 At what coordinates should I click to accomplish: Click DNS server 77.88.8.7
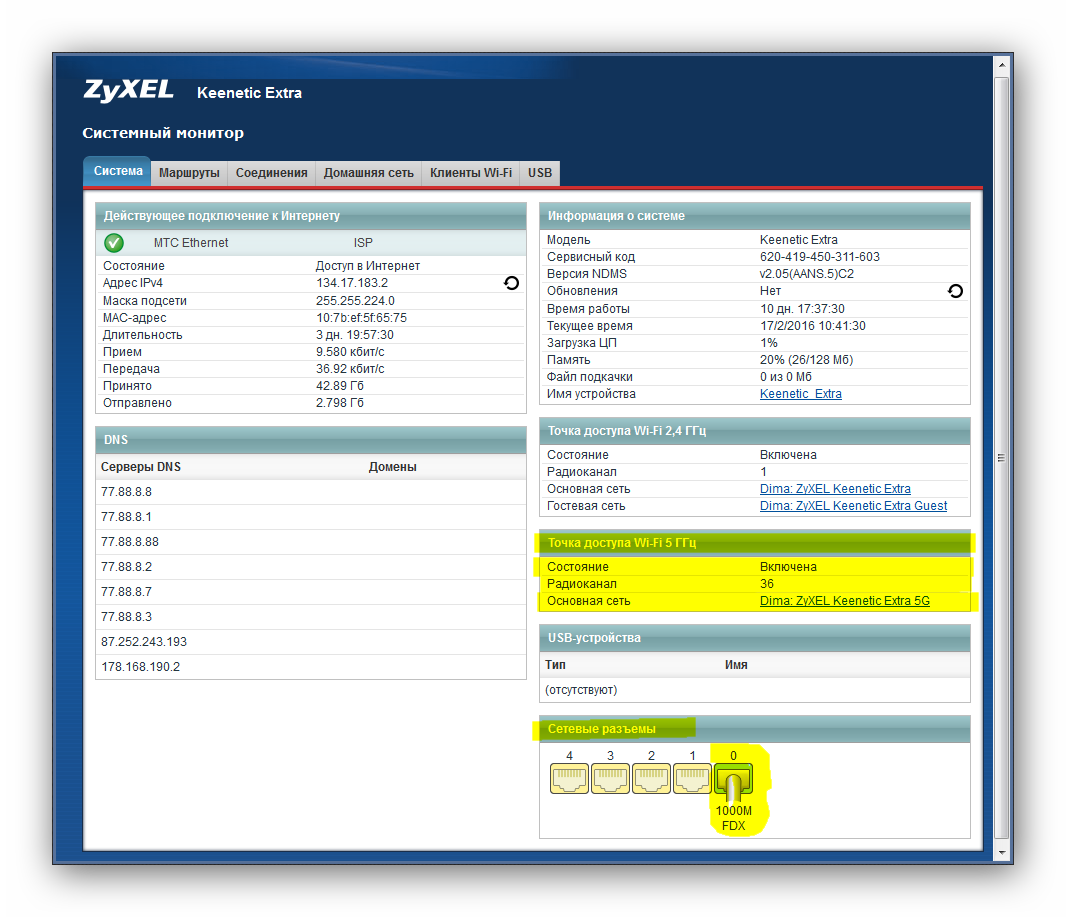(x=126, y=592)
